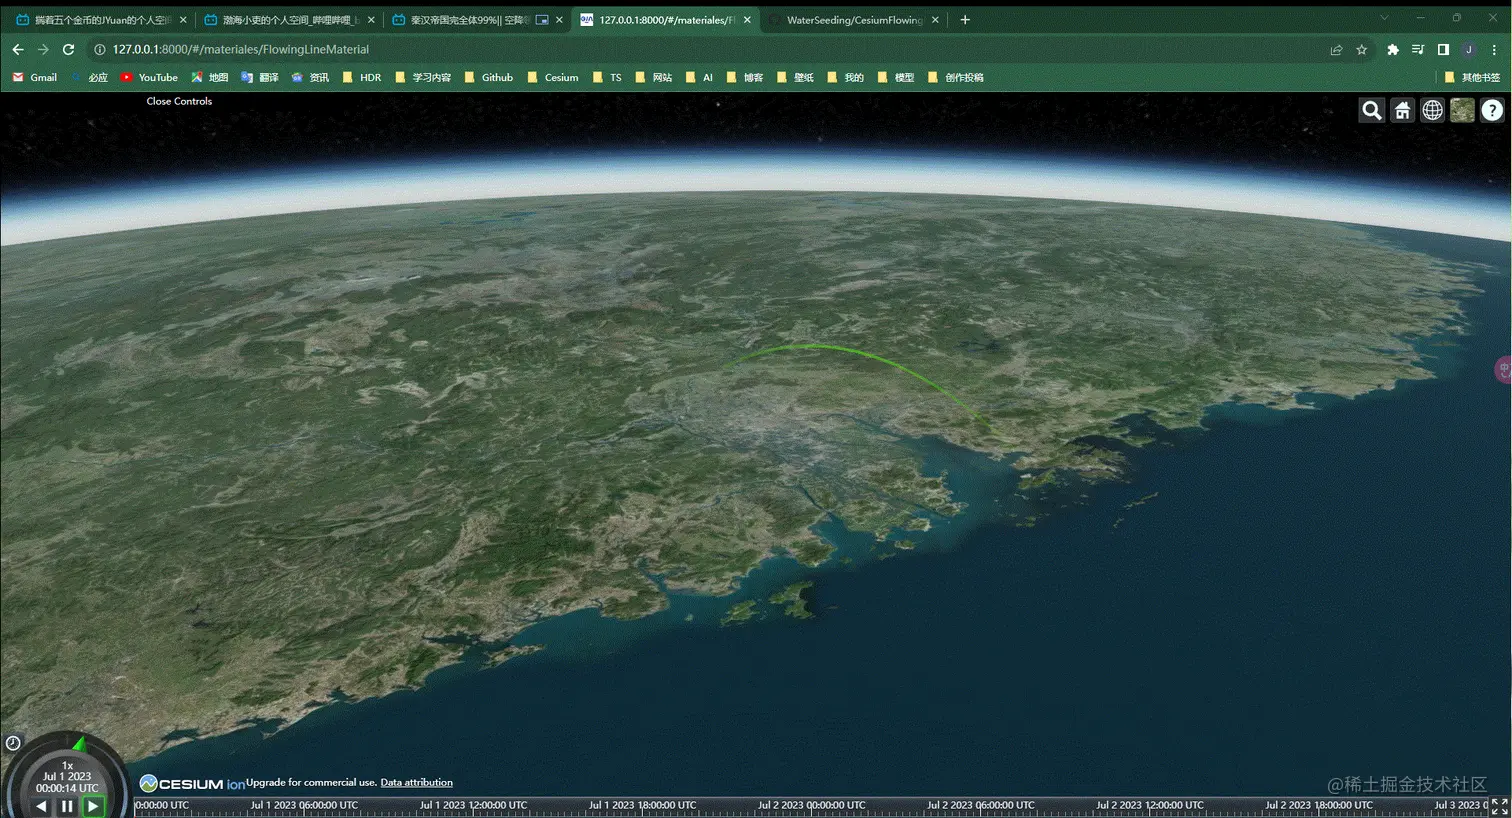Open the base layer imagery picker
Image resolution: width=1512 pixels, height=818 pixels.
1462,111
